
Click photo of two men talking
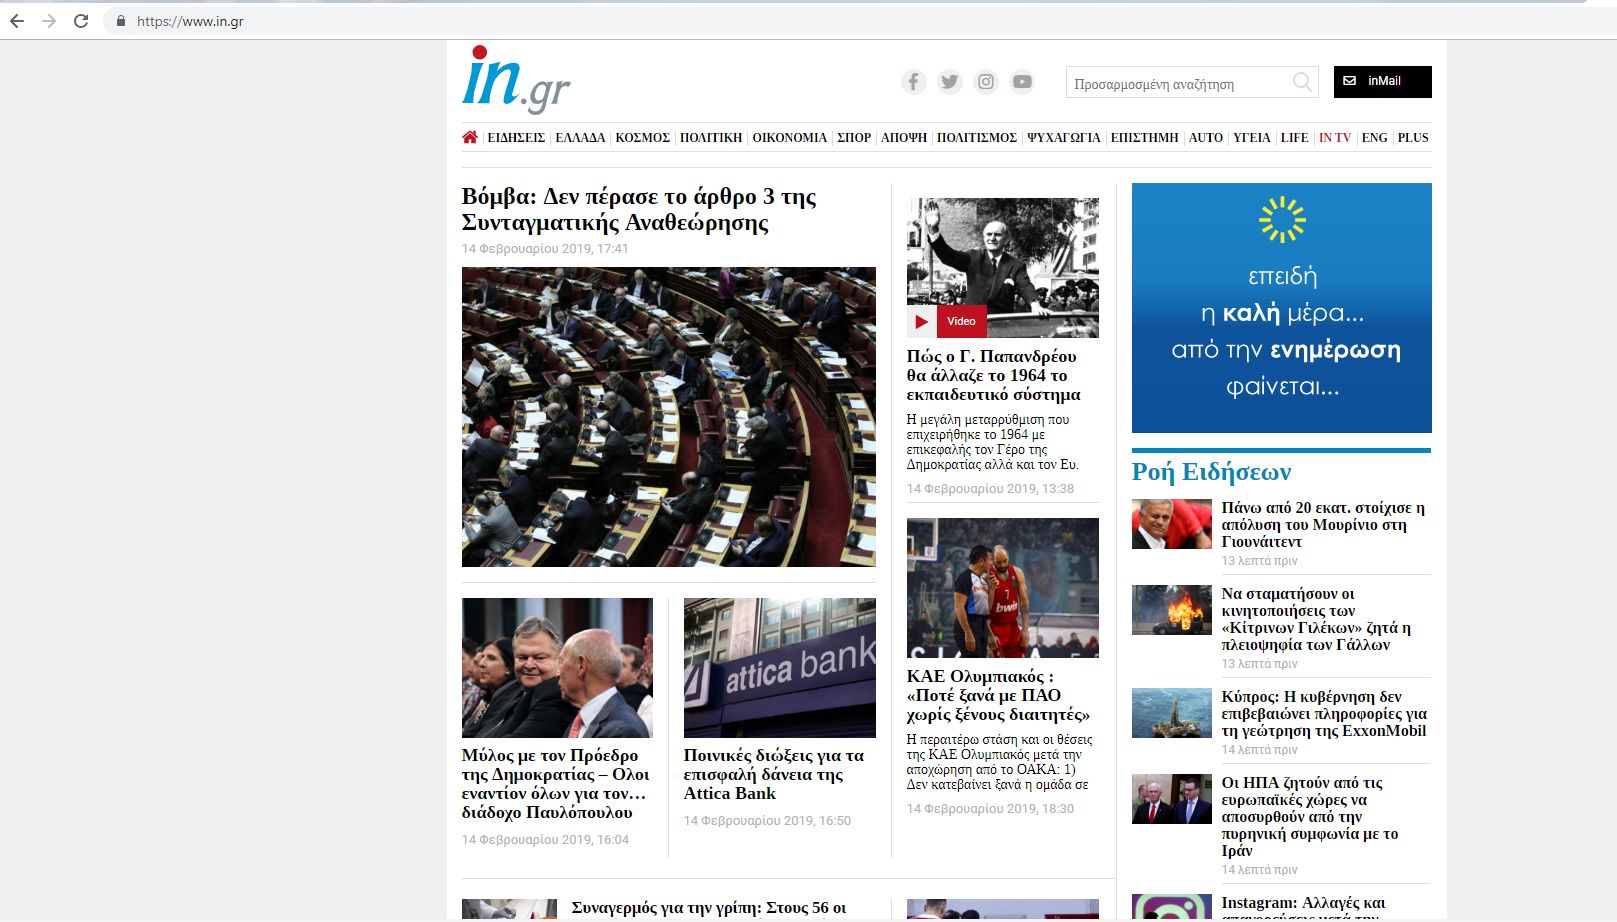click(557, 668)
